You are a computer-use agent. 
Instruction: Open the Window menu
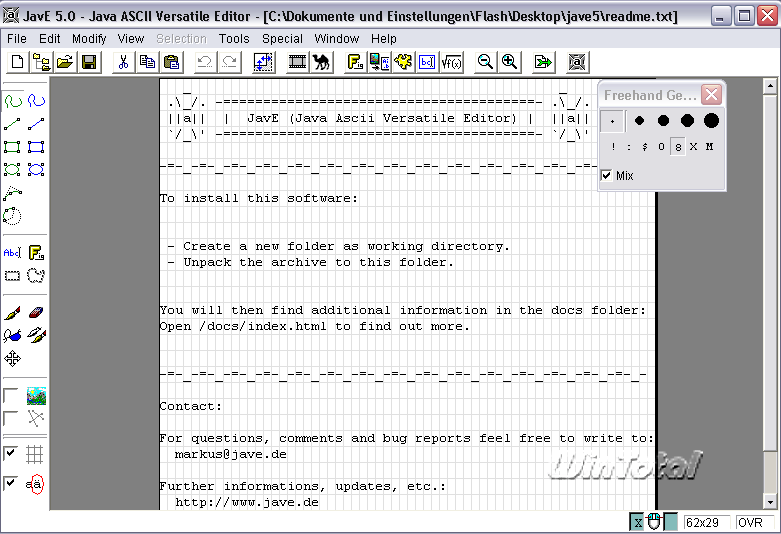click(x=337, y=39)
